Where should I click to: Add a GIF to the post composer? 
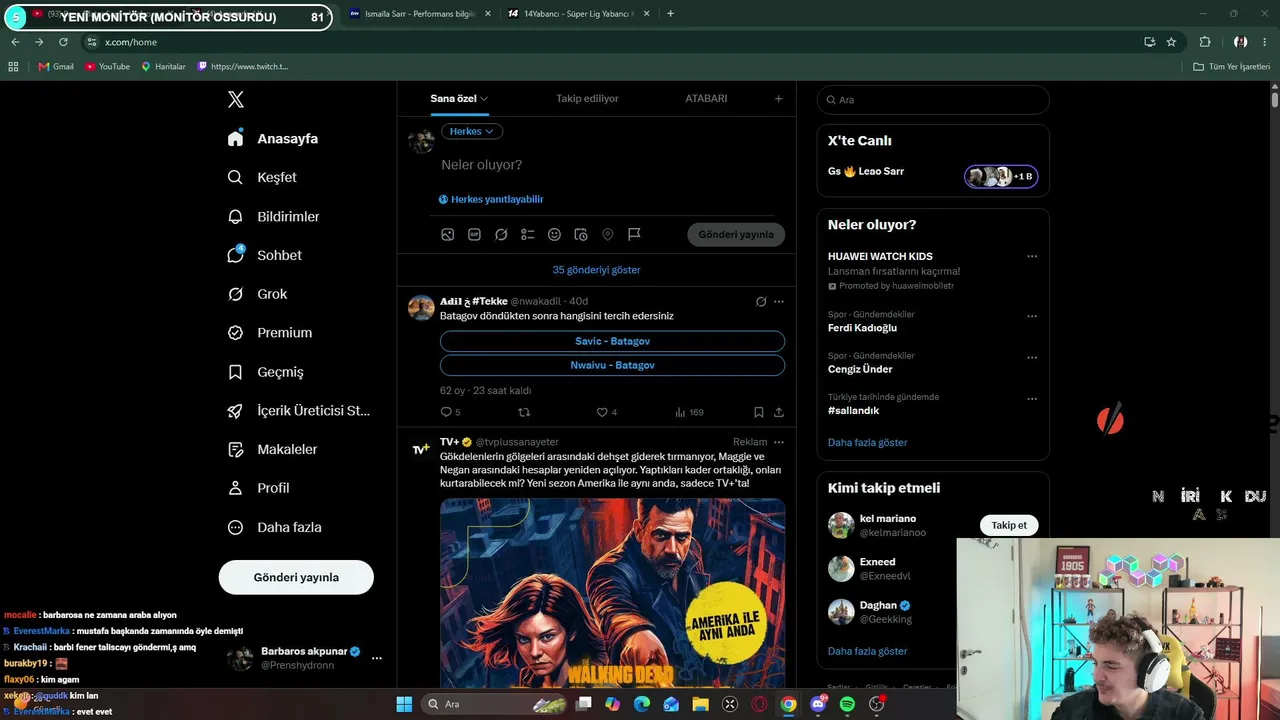pyautogui.click(x=474, y=234)
